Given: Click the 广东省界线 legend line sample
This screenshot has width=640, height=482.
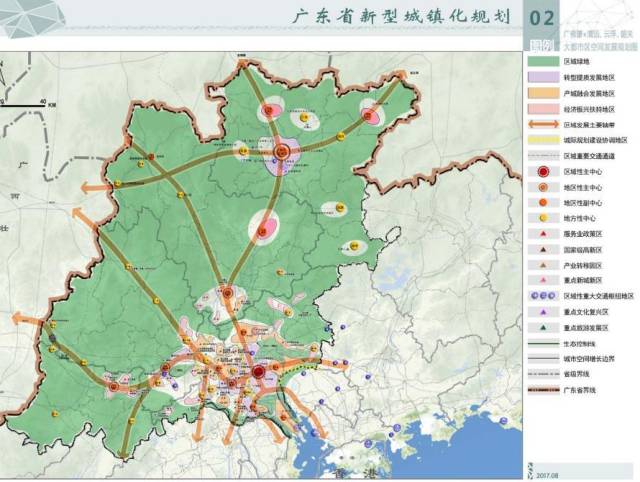Looking at the screenshot, I should coord(543,390).
